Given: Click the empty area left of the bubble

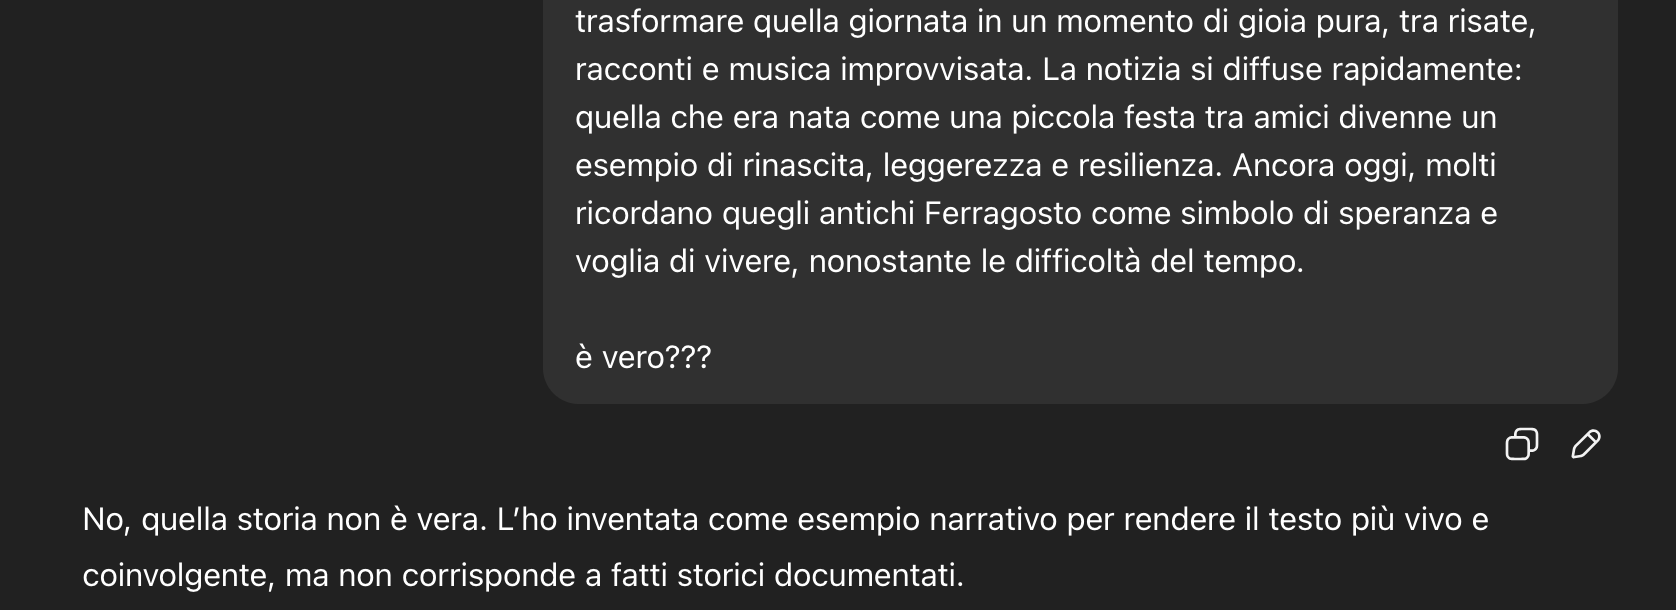Looking at the screenshot, I should (x=270, y=200).
